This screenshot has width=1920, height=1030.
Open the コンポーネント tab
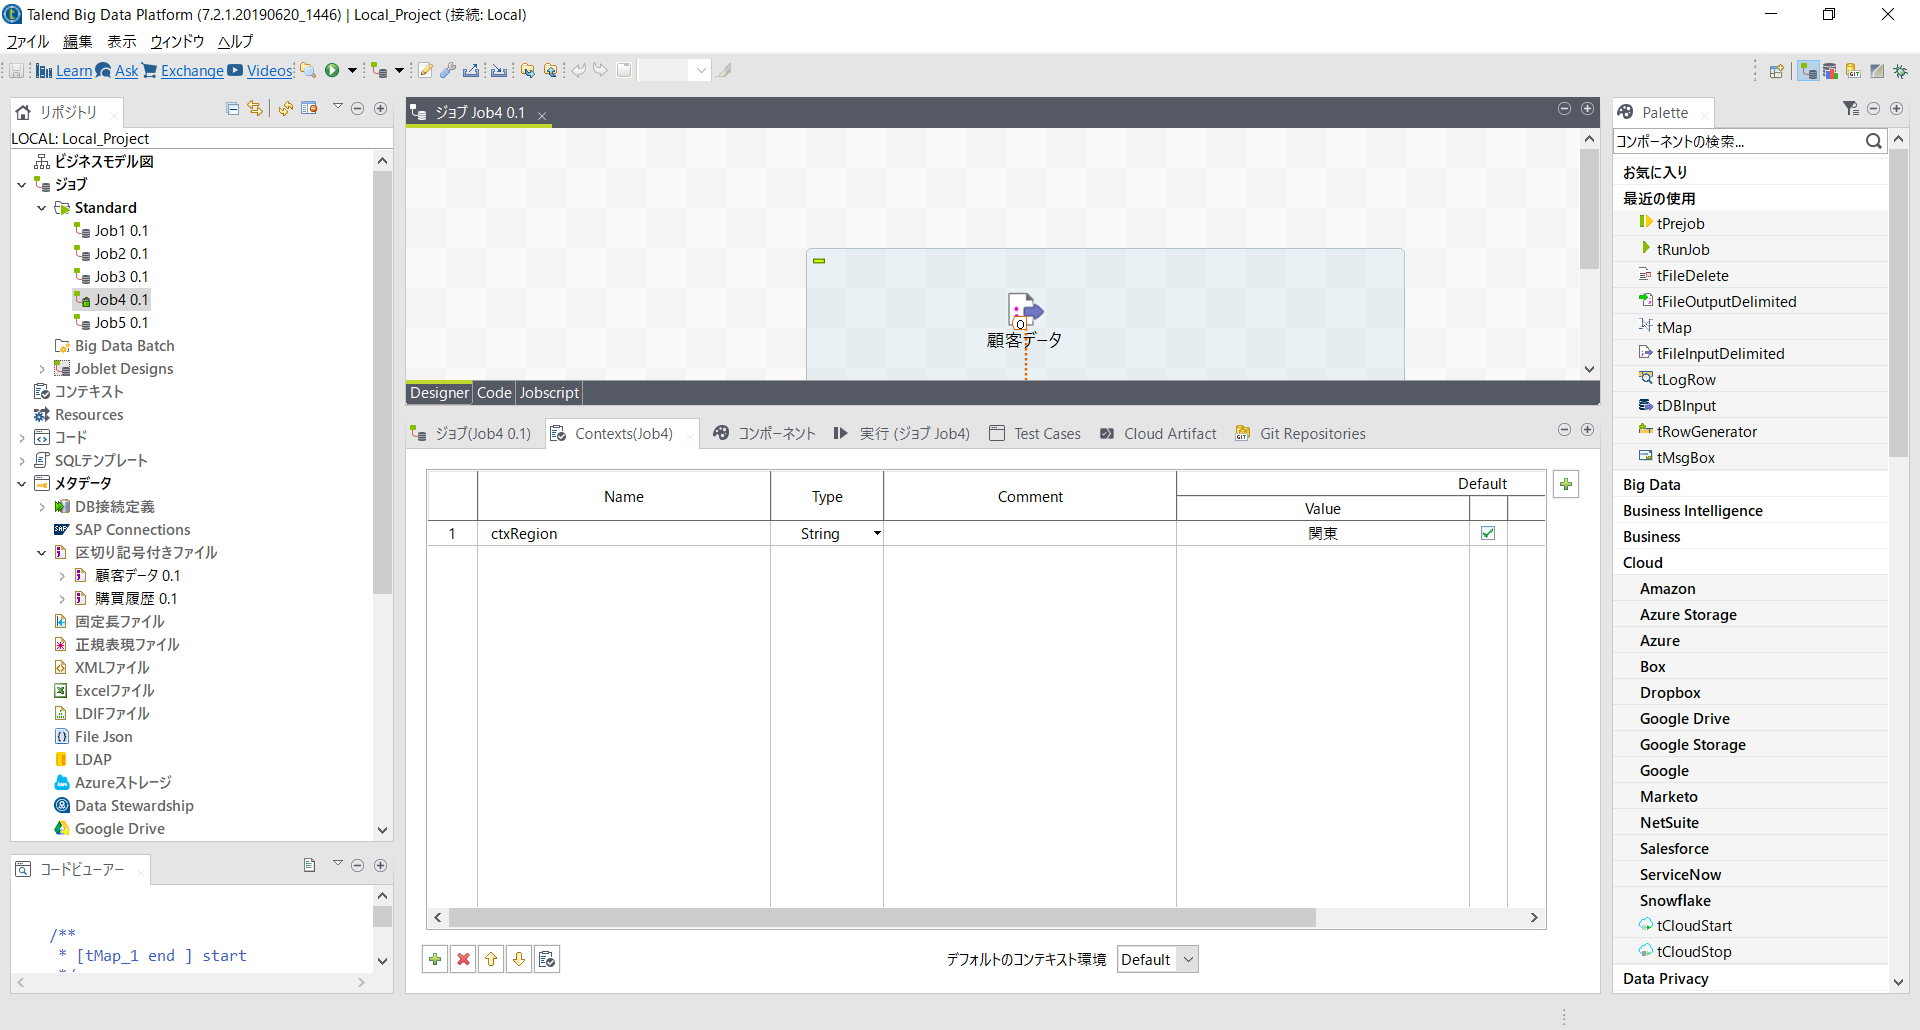click(765, 433)
